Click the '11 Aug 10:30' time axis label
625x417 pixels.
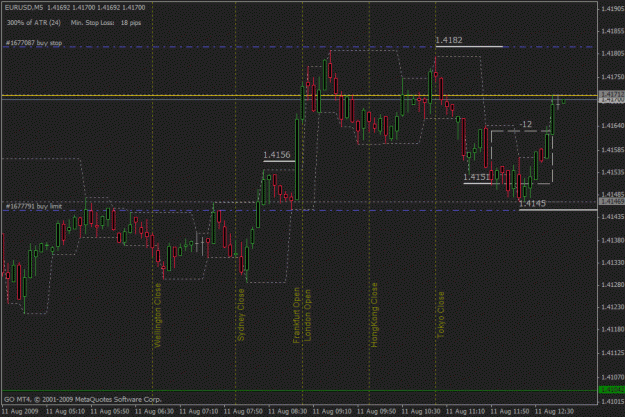coord(421,411)
